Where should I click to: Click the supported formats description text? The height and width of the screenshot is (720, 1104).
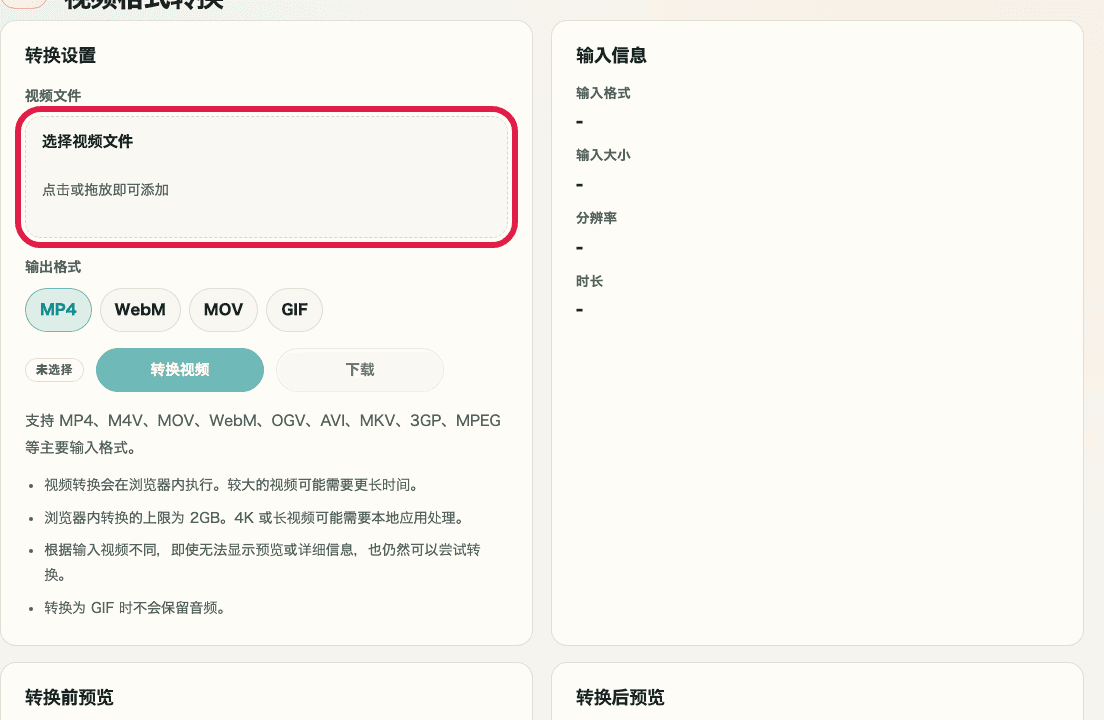(263, 434)
